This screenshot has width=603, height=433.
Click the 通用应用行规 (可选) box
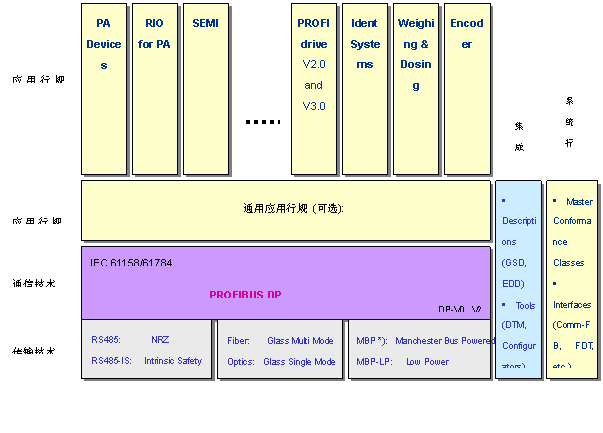coord(286,210)
